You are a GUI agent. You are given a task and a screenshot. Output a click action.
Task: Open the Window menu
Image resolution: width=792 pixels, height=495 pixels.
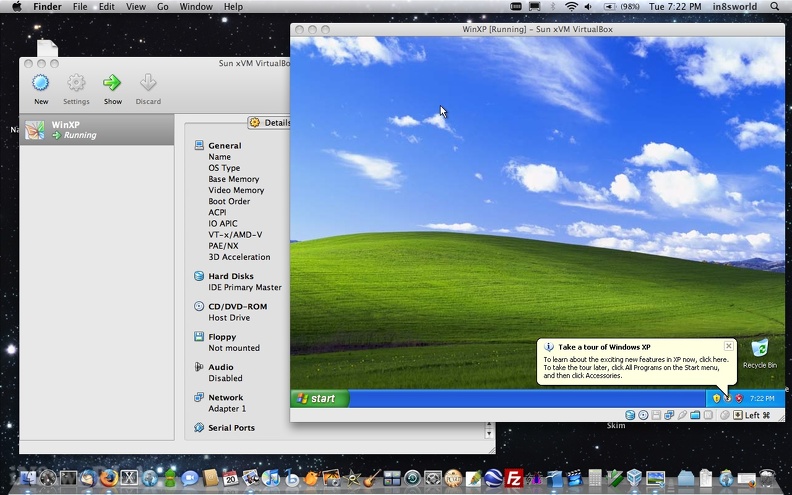coord(196,7)
